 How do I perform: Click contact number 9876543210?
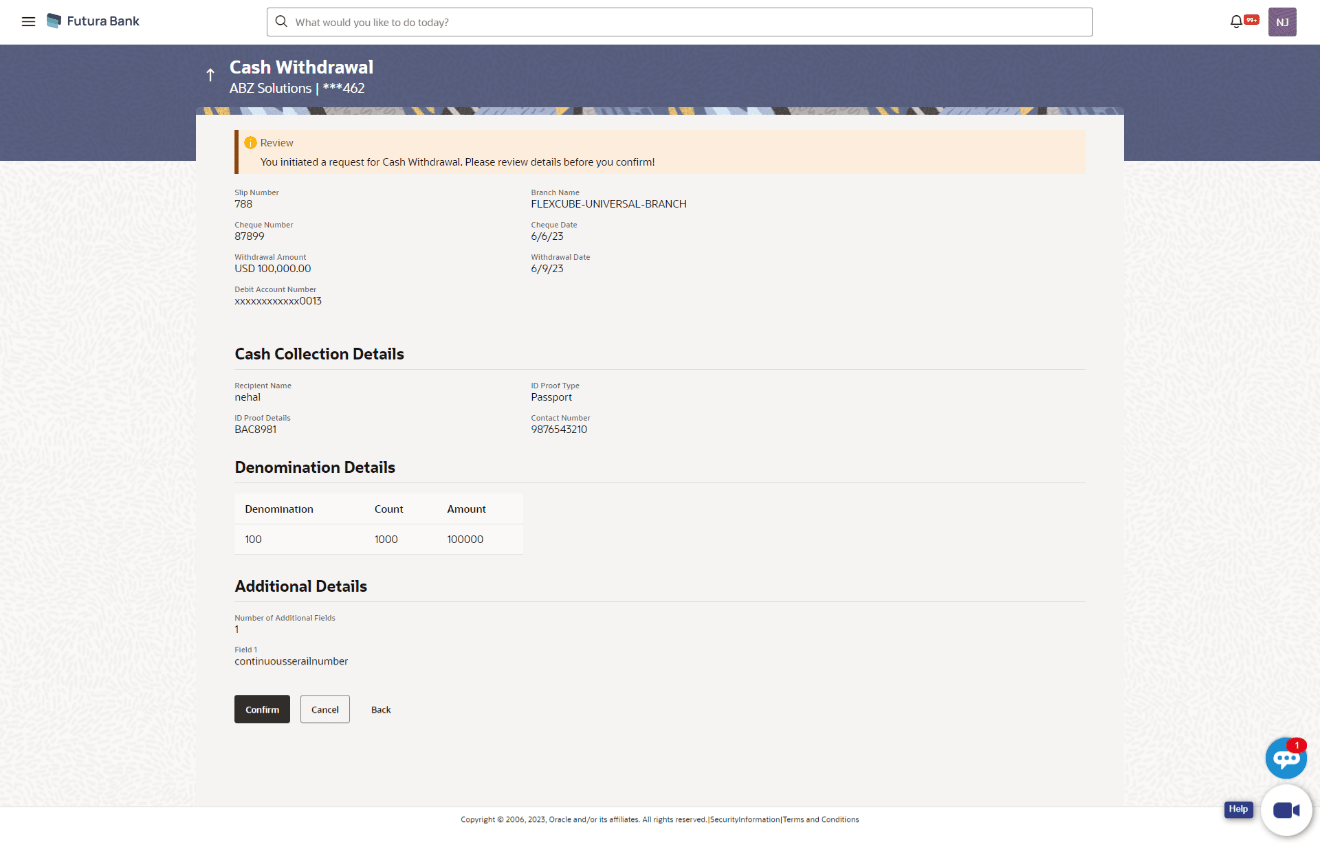559,429
